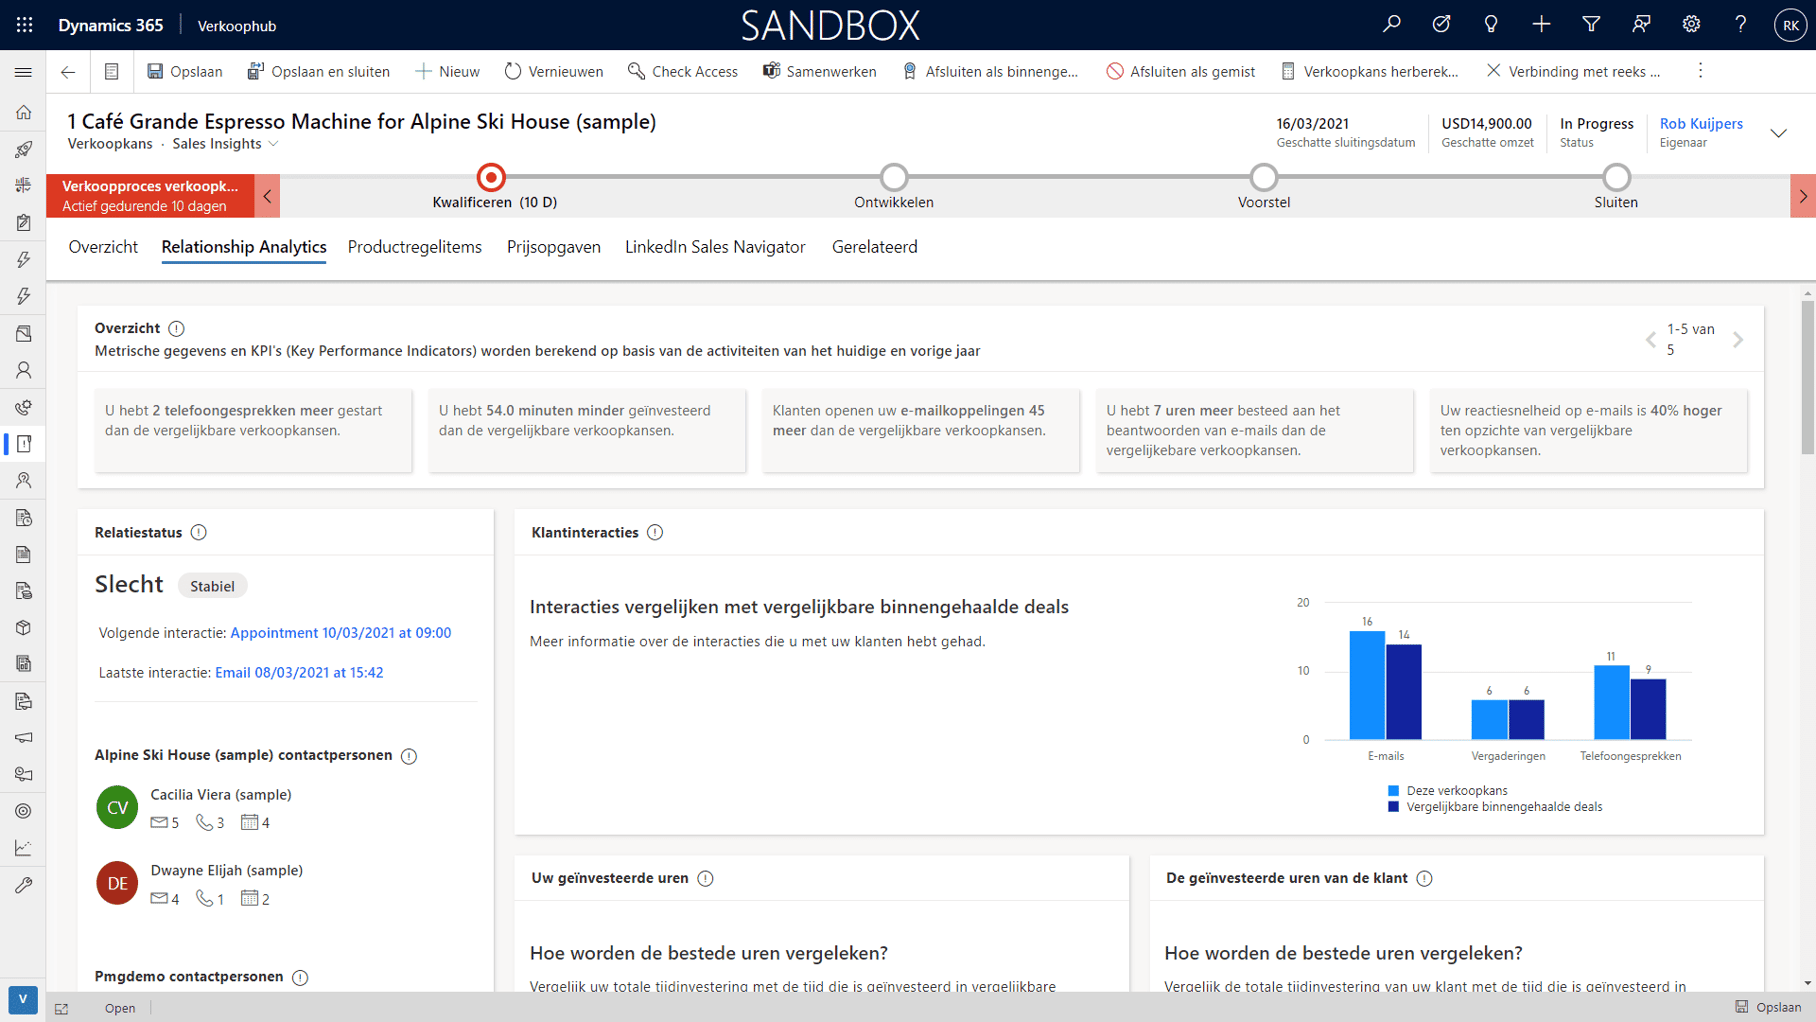This screenshot has width=1816, height=1022.
Task: Open the target goals icon in sidebar
Action: [x=23, y=811]
